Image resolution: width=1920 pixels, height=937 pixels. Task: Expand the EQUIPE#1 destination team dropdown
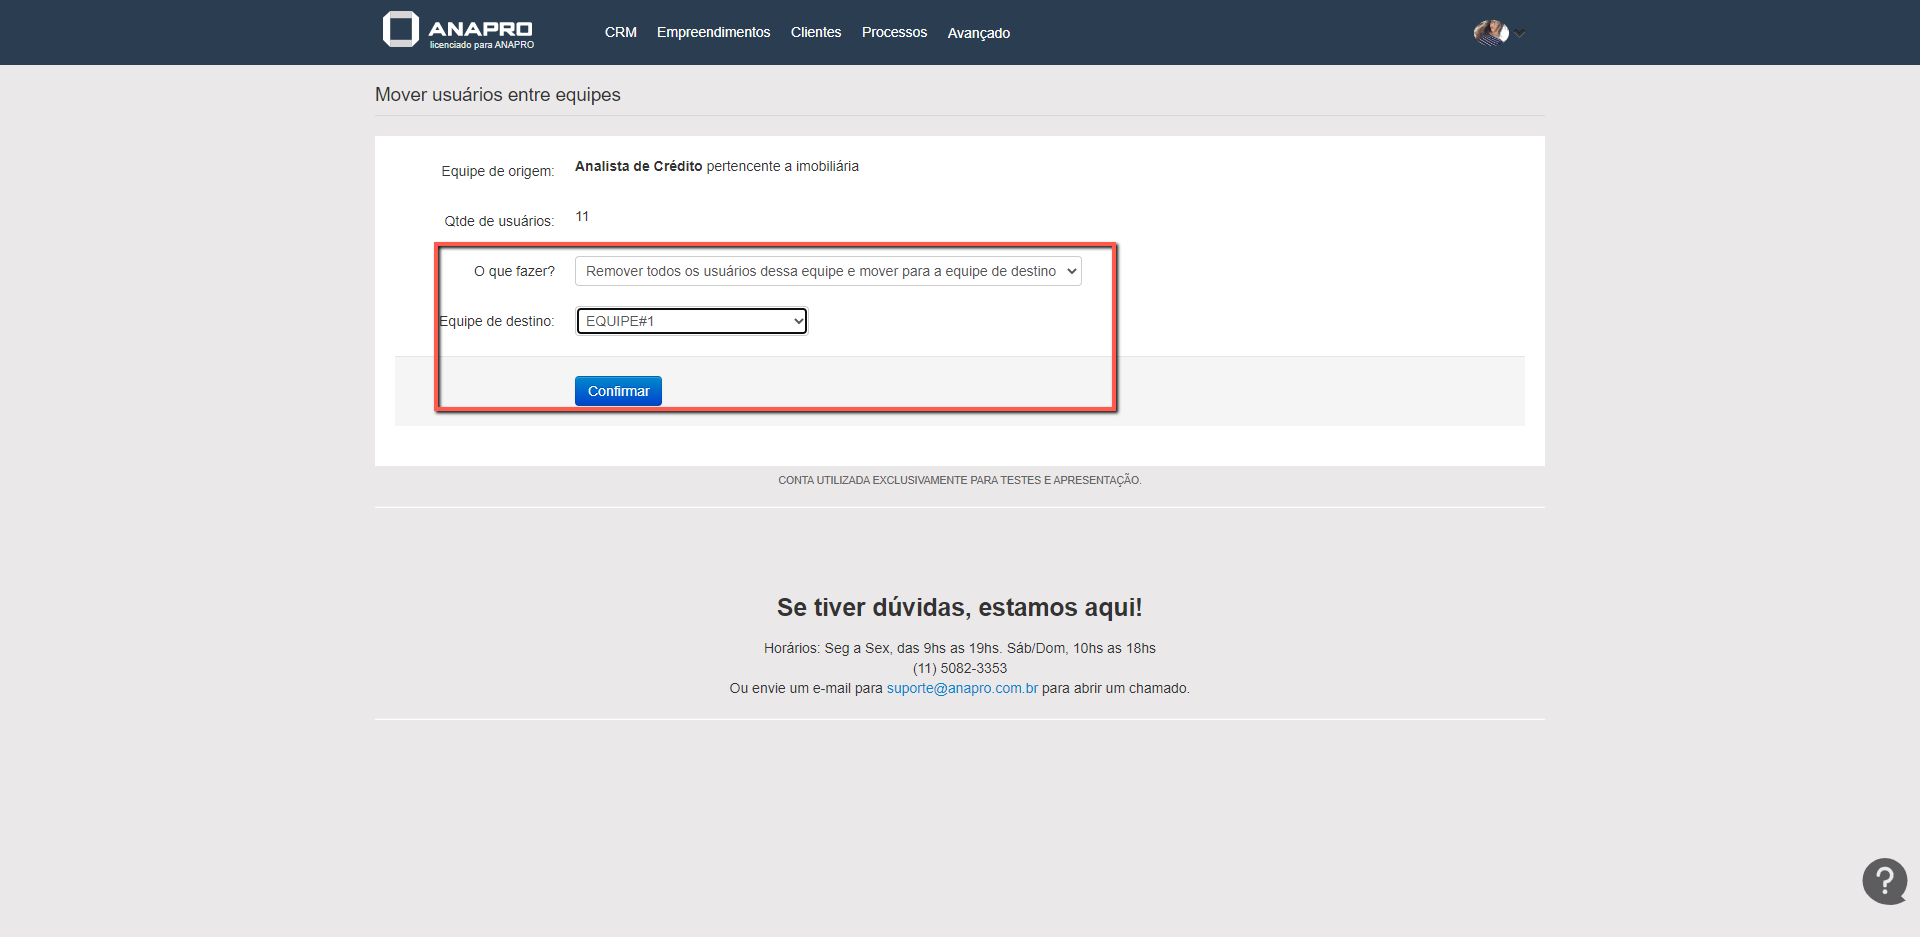click(691, 321)
